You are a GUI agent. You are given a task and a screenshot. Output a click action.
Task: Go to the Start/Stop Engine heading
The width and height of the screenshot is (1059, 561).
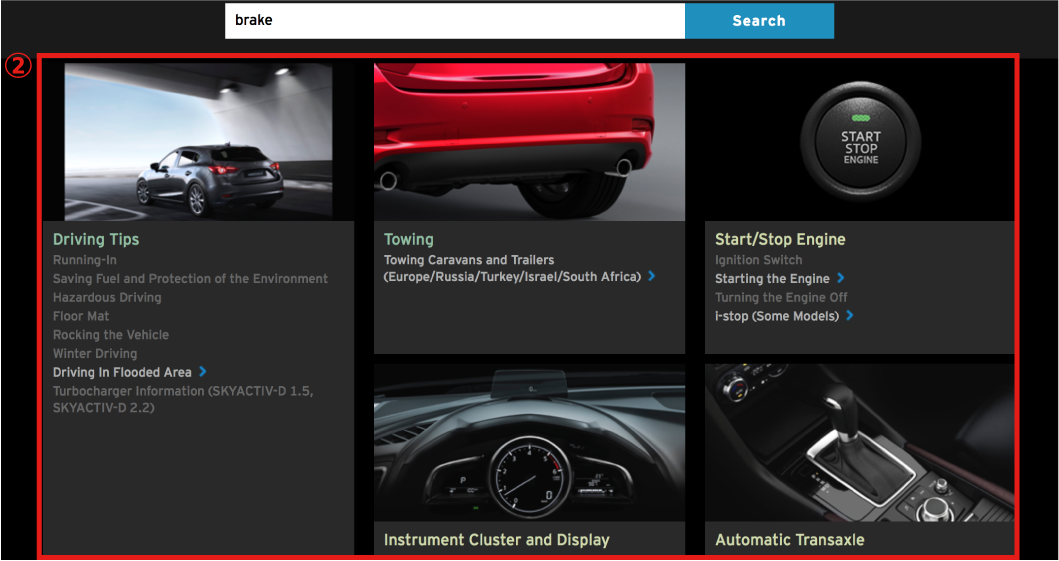click(x=780, y=240)
